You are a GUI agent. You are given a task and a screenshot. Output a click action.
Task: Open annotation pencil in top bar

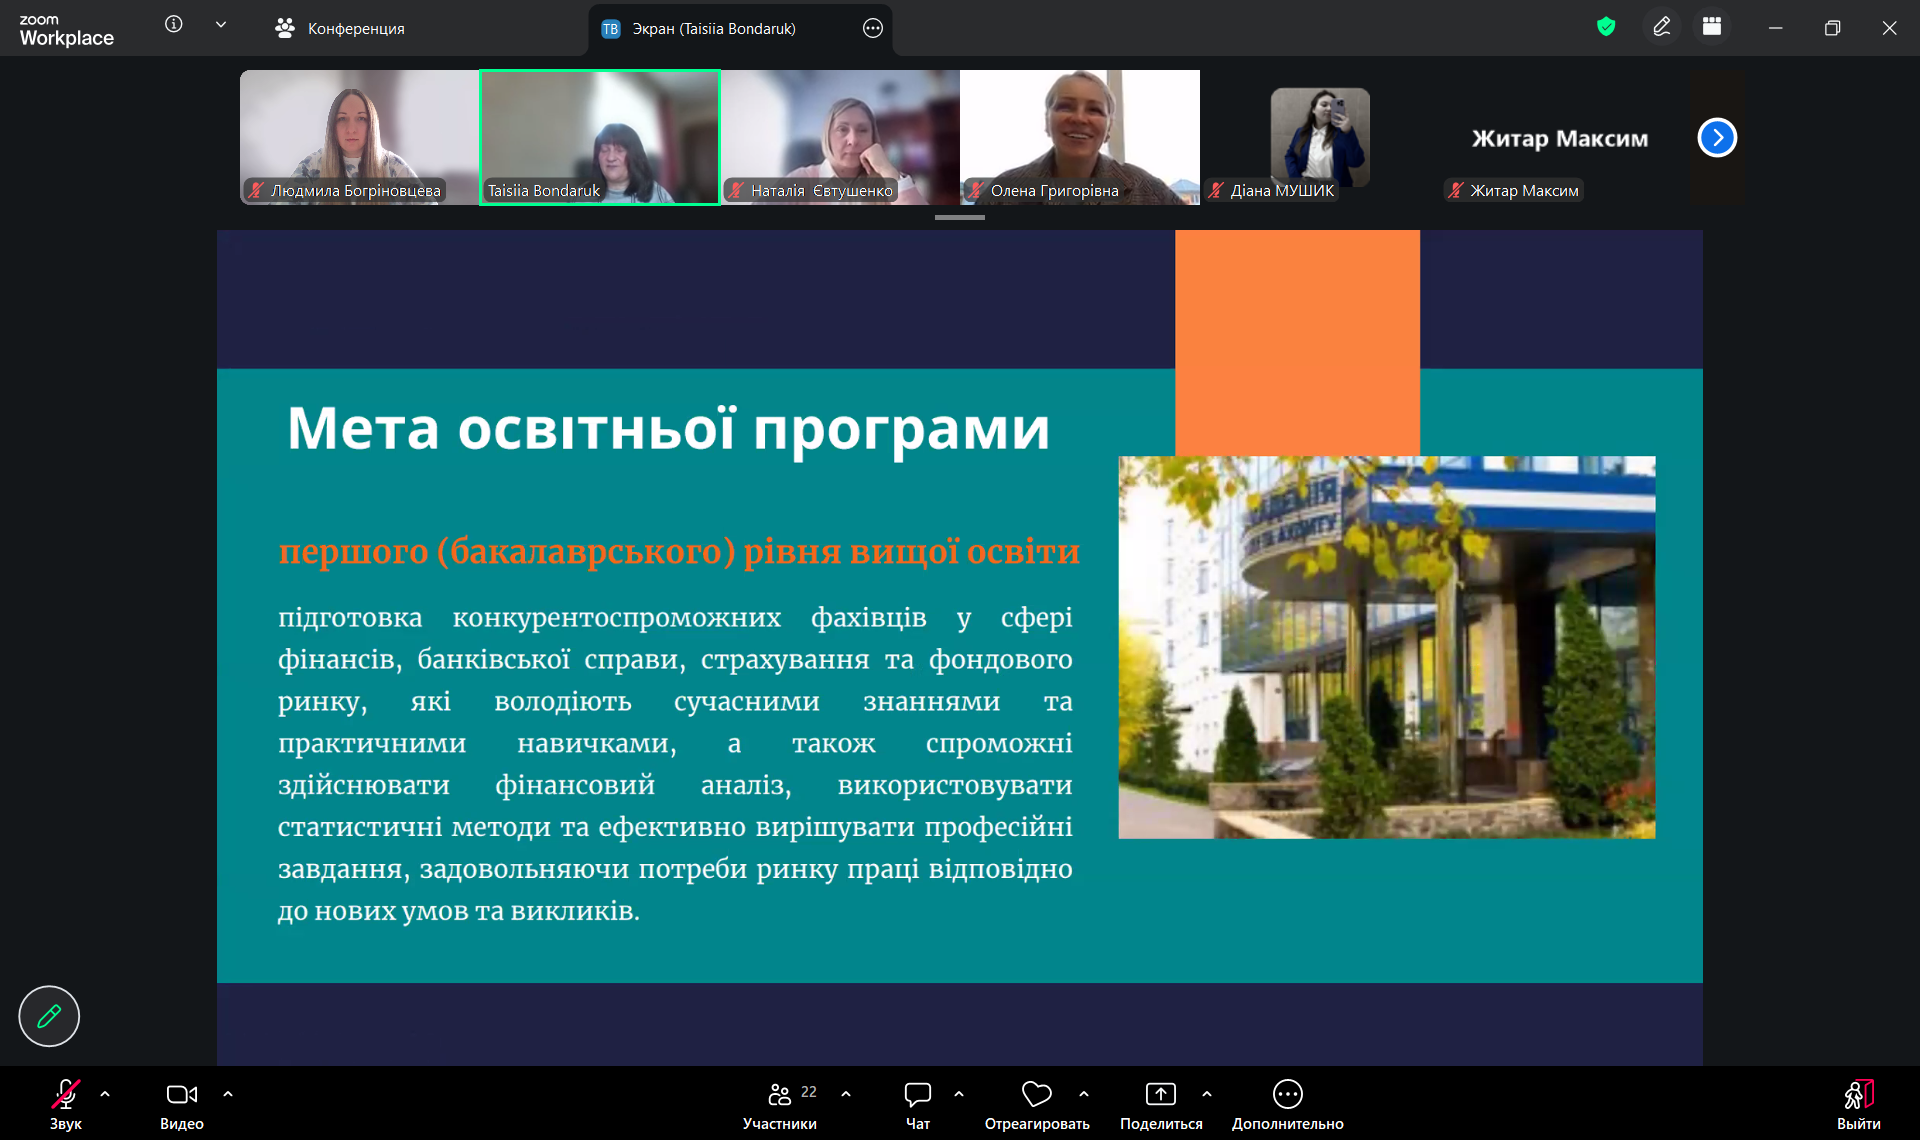pos(1661,27)
